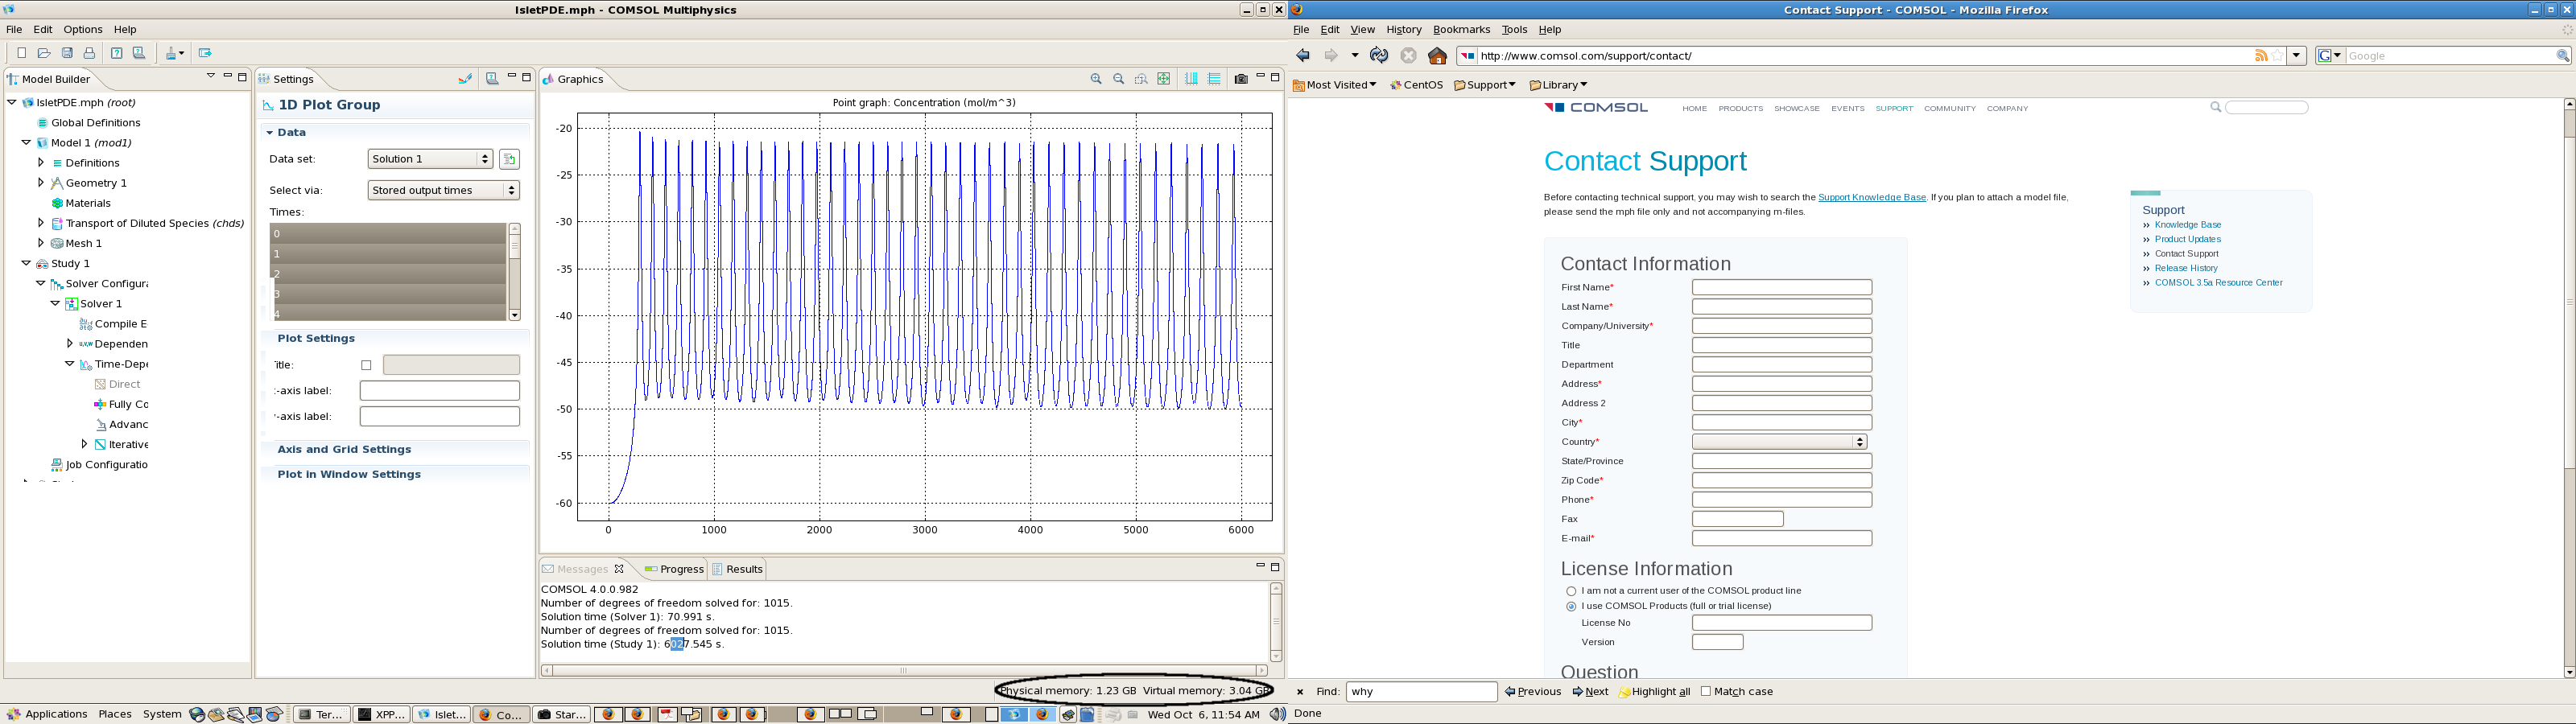
Task: Open a model file with the folder icon
Action: 44,53
